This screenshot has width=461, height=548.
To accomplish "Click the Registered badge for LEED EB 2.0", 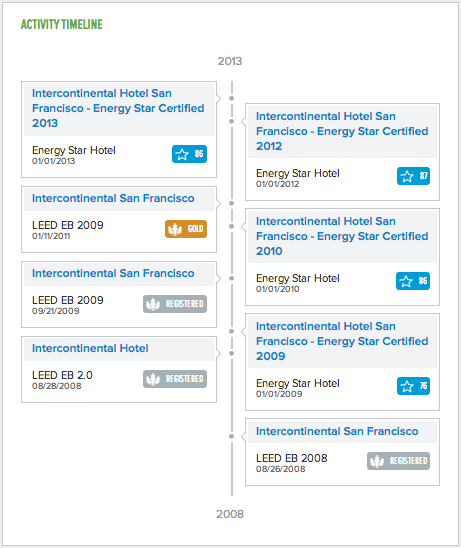I will coord(175,379).
